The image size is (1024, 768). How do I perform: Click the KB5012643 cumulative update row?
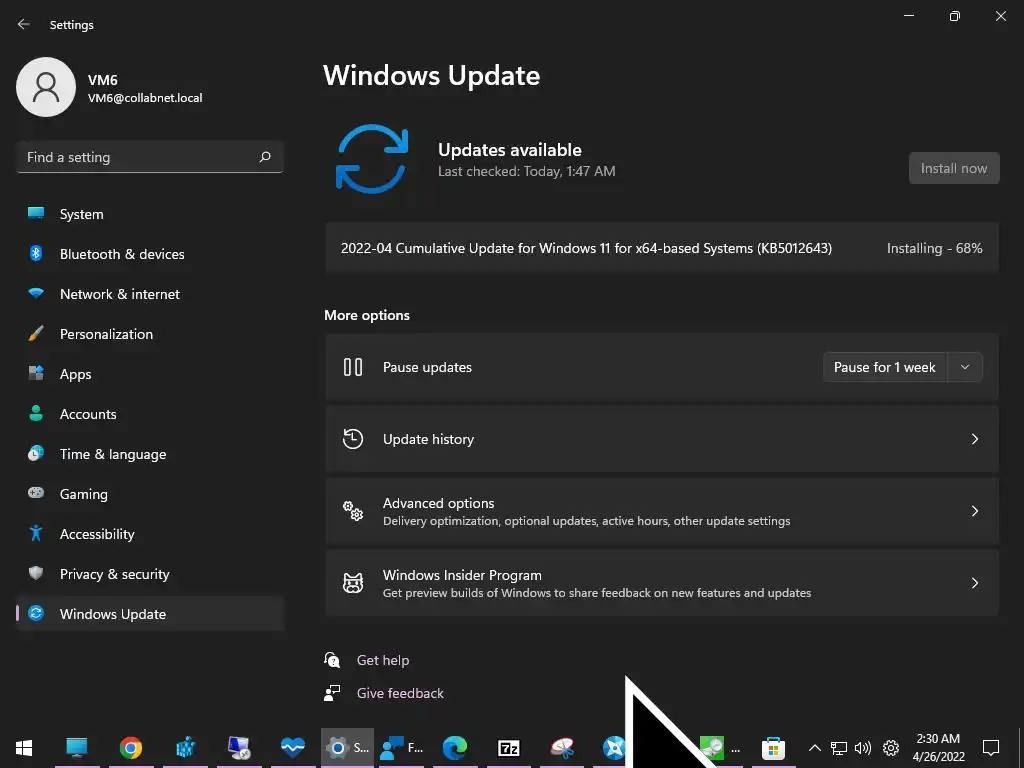[x=662, y=248]
